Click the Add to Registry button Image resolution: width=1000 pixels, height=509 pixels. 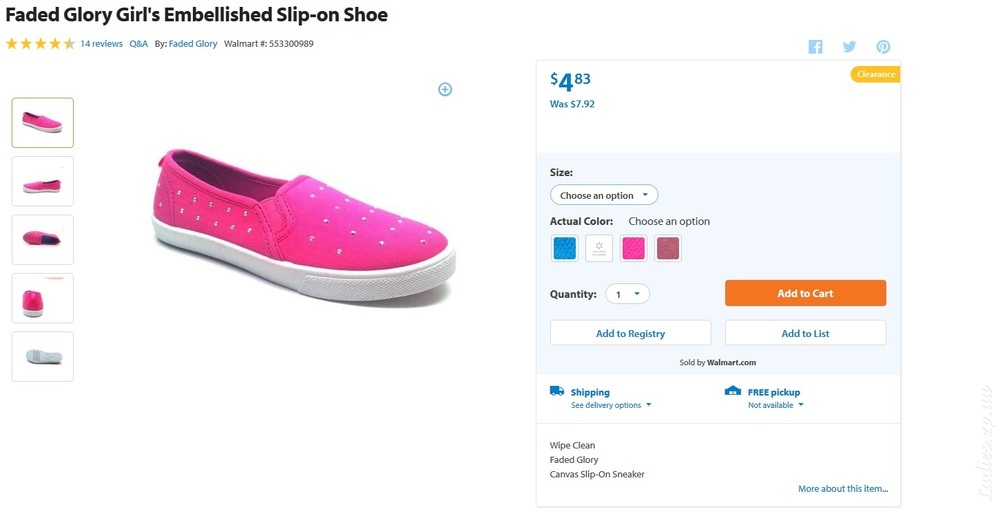point(631,333)
